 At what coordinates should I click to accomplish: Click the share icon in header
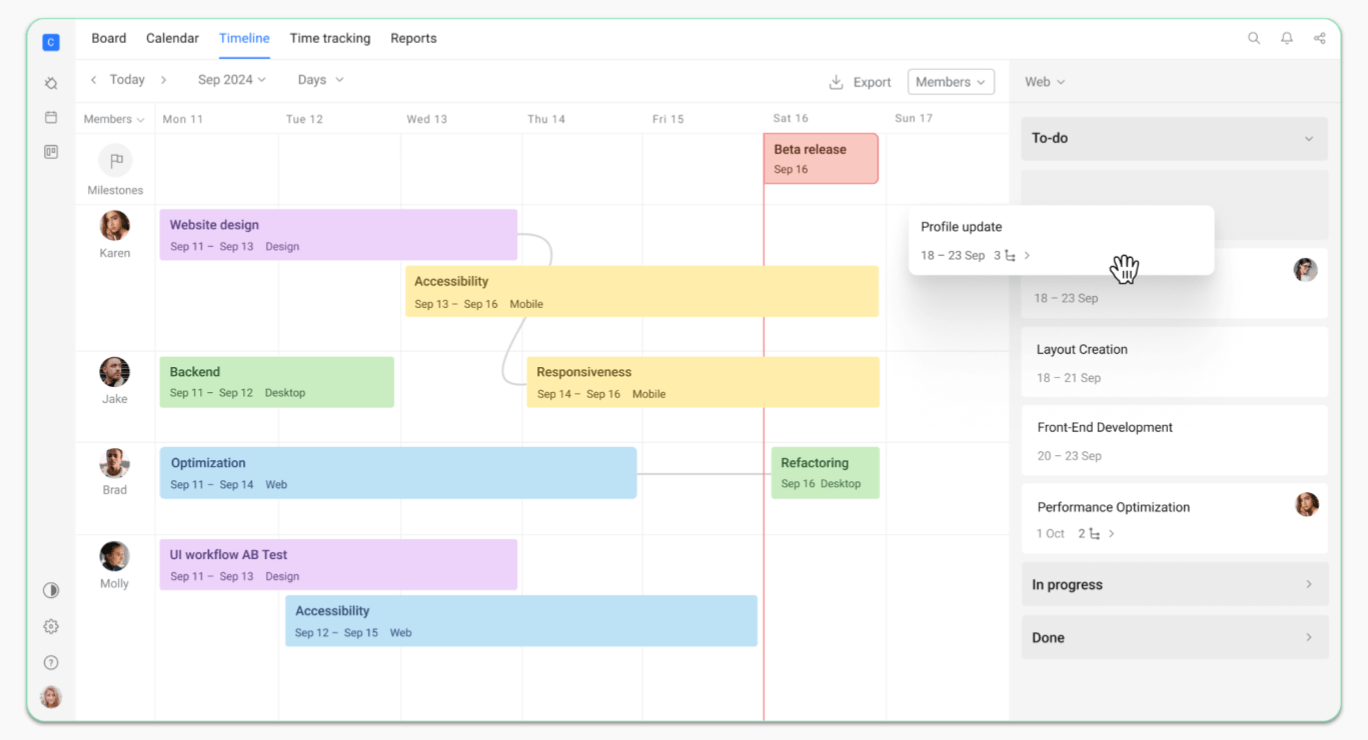click(x=1320, y=38)
